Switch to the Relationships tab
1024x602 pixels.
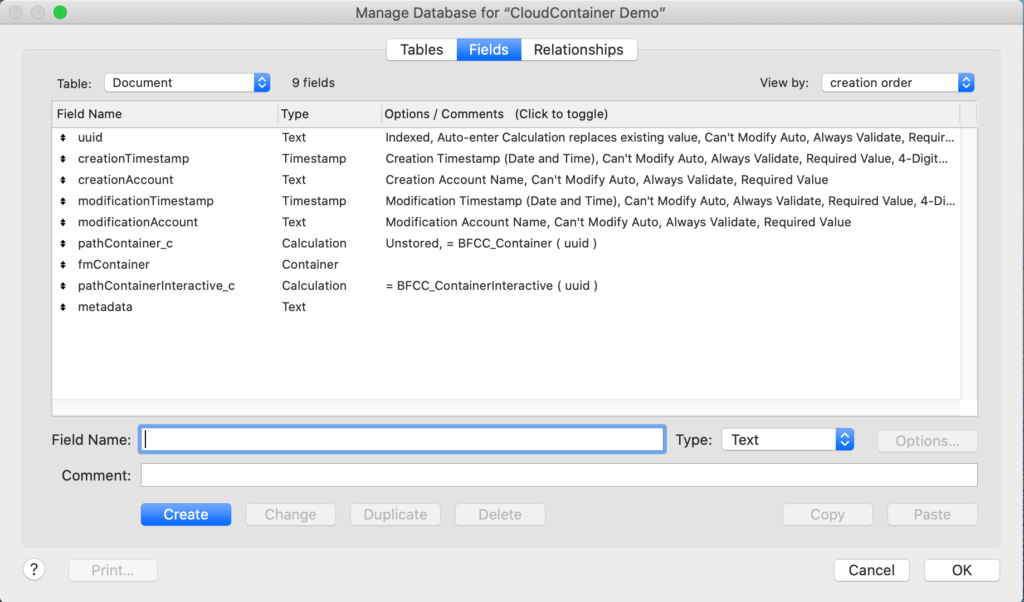[578, 50]
